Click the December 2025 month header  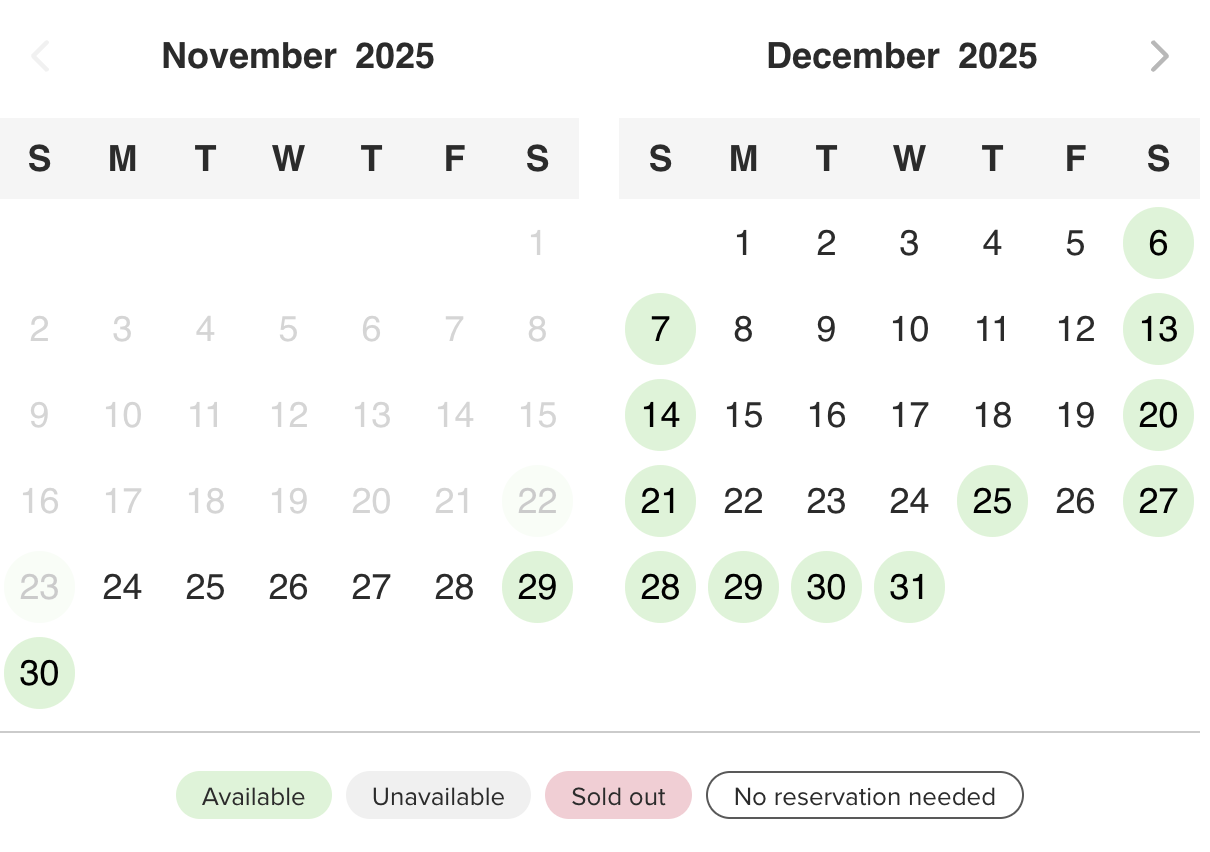901,56
